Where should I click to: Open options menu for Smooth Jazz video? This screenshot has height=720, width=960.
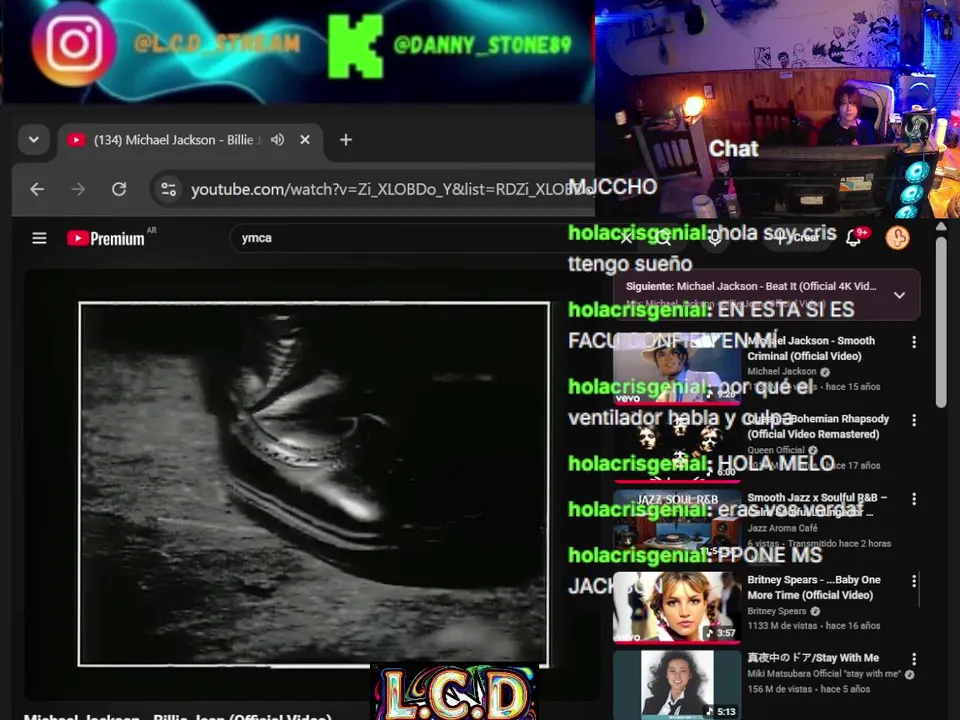[913, 499]
